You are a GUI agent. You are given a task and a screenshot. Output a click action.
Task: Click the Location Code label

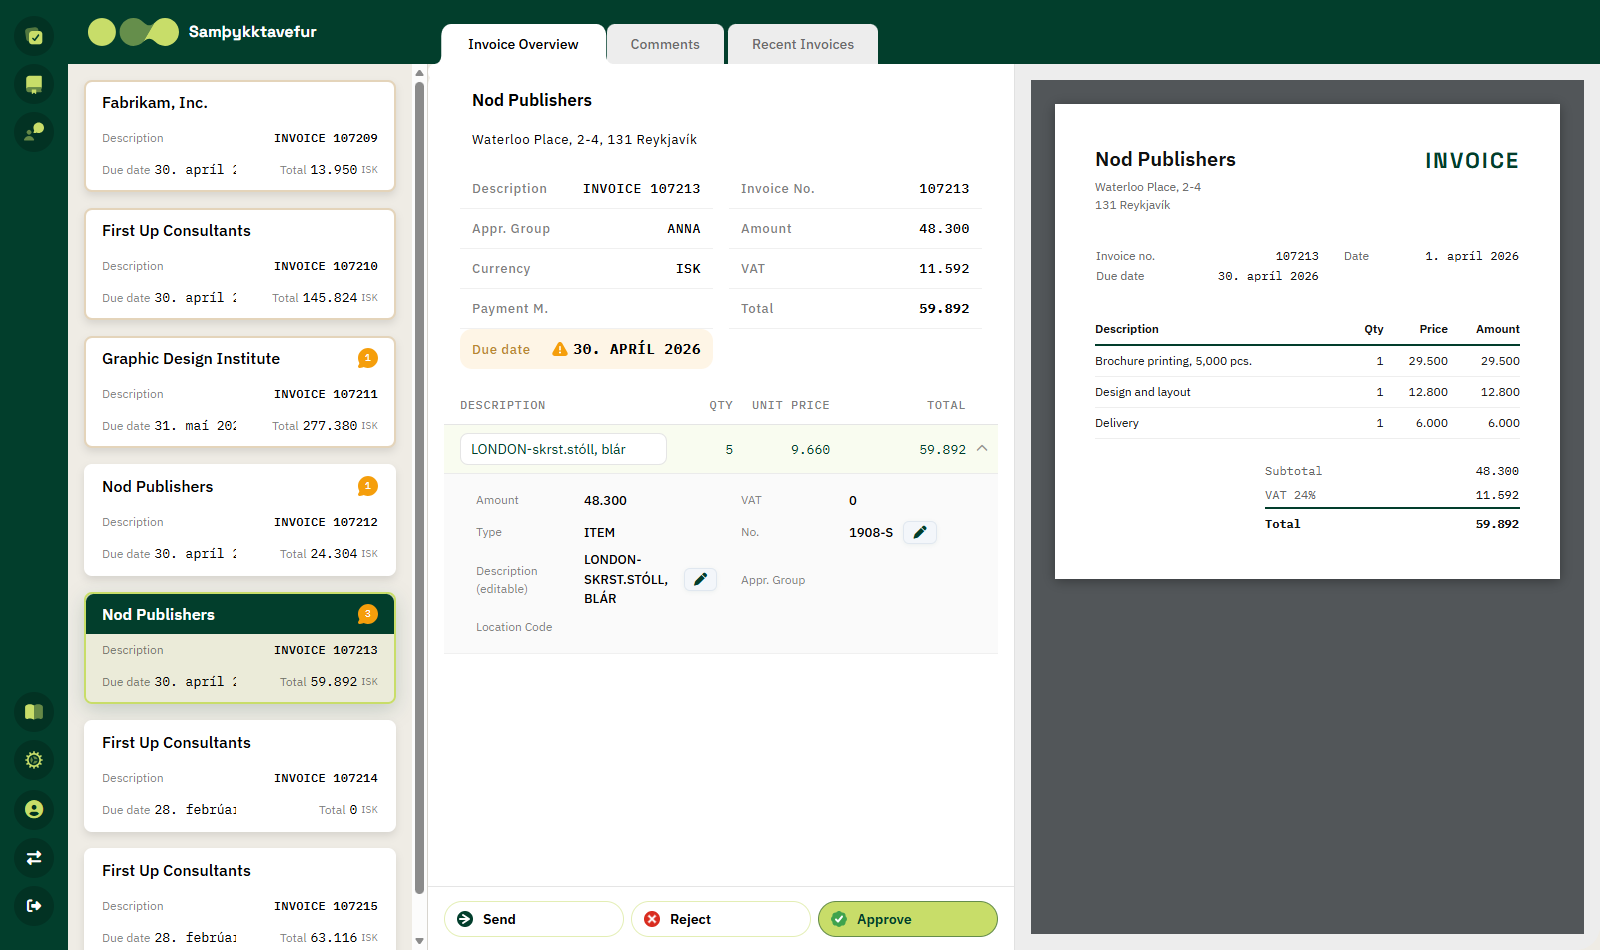[514, 627]
